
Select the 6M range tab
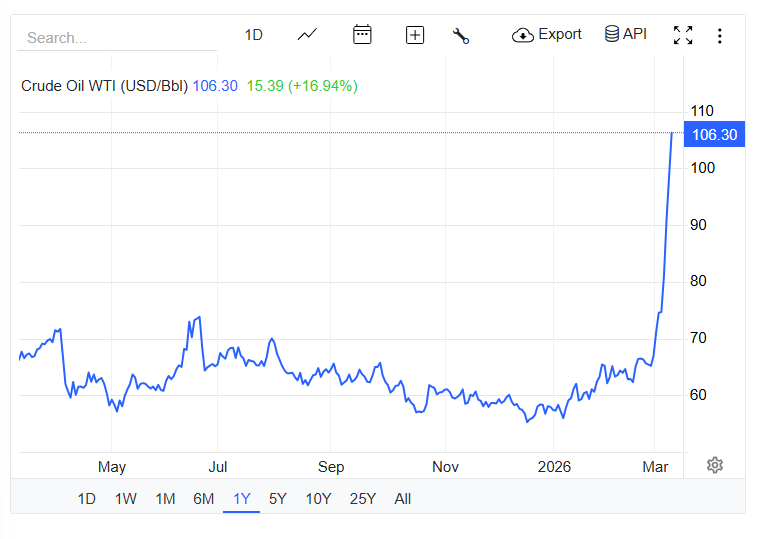[x=203, y=499]
